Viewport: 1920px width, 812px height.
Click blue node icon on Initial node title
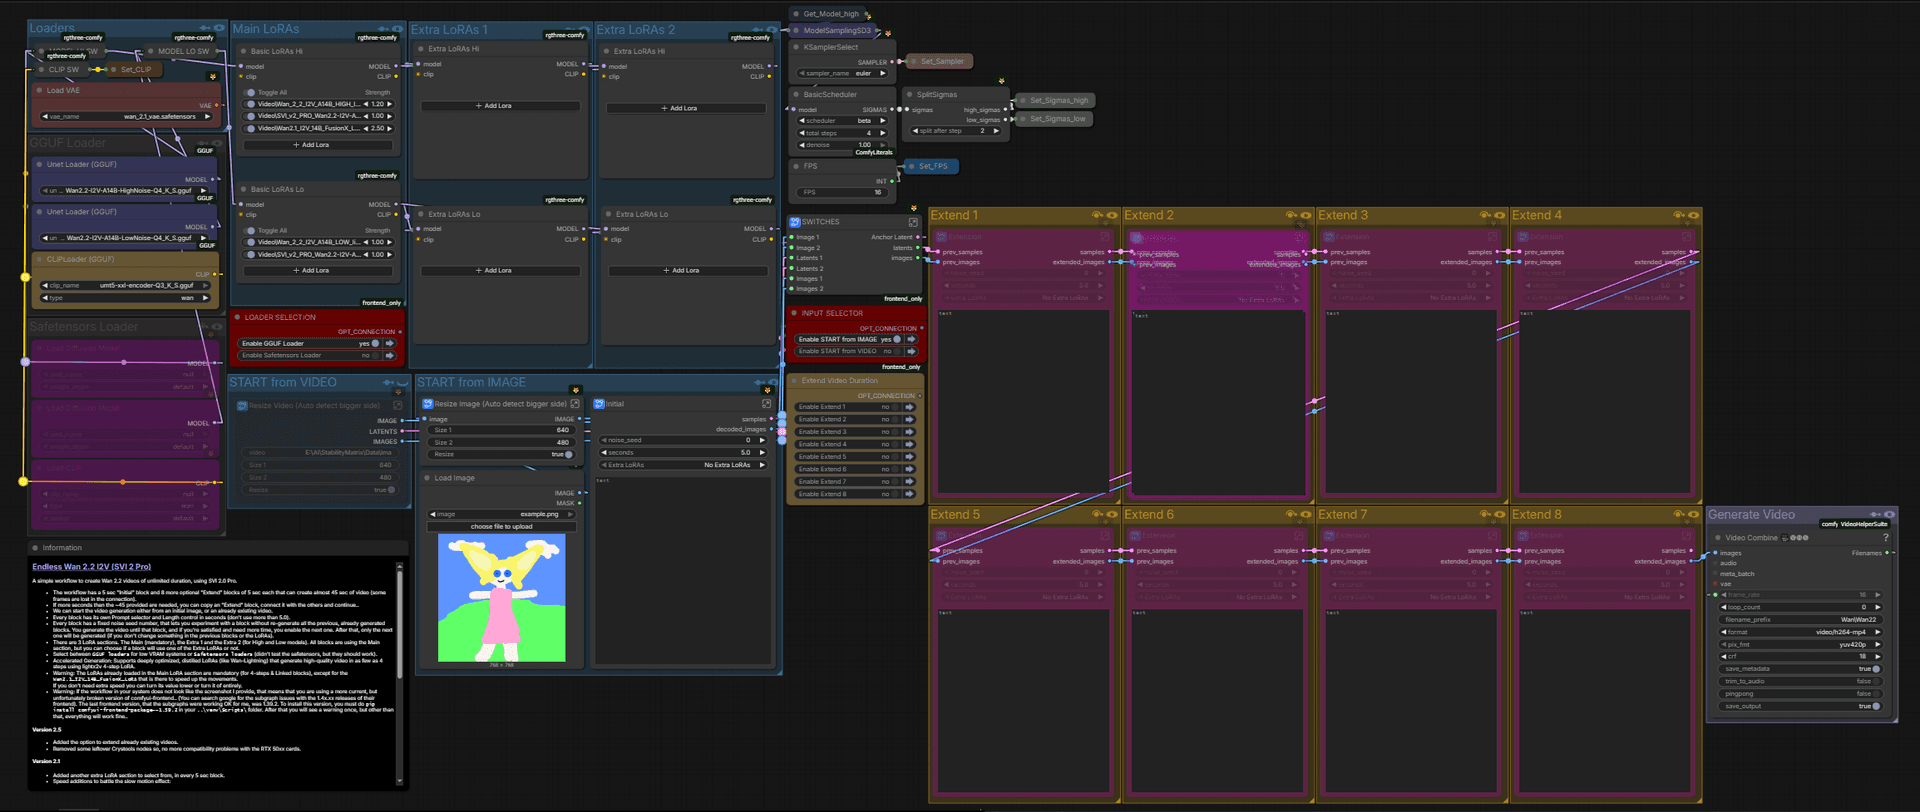click(599, 404)
